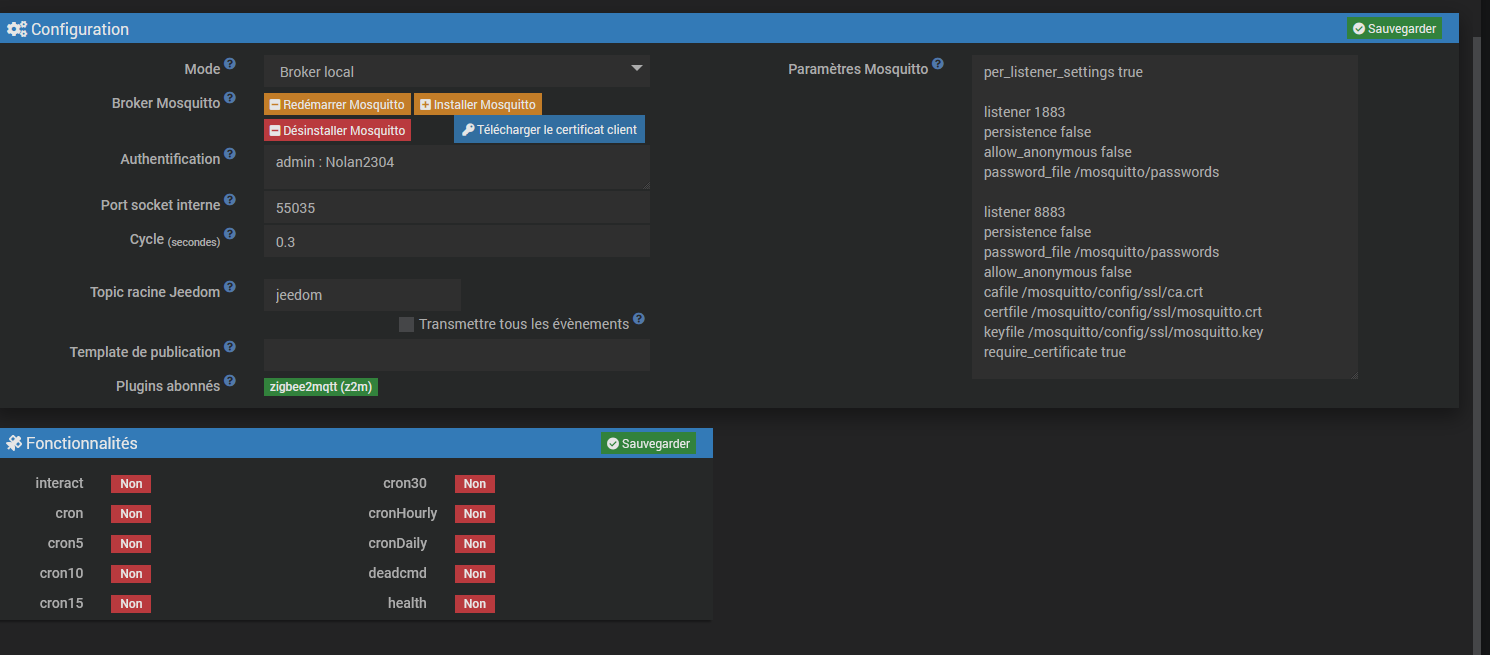The width and height of the screenshot is (1490, 655).
Task: Click the zigbee2mqtt (z2m) plugin tag
Action: coord(321,387)
